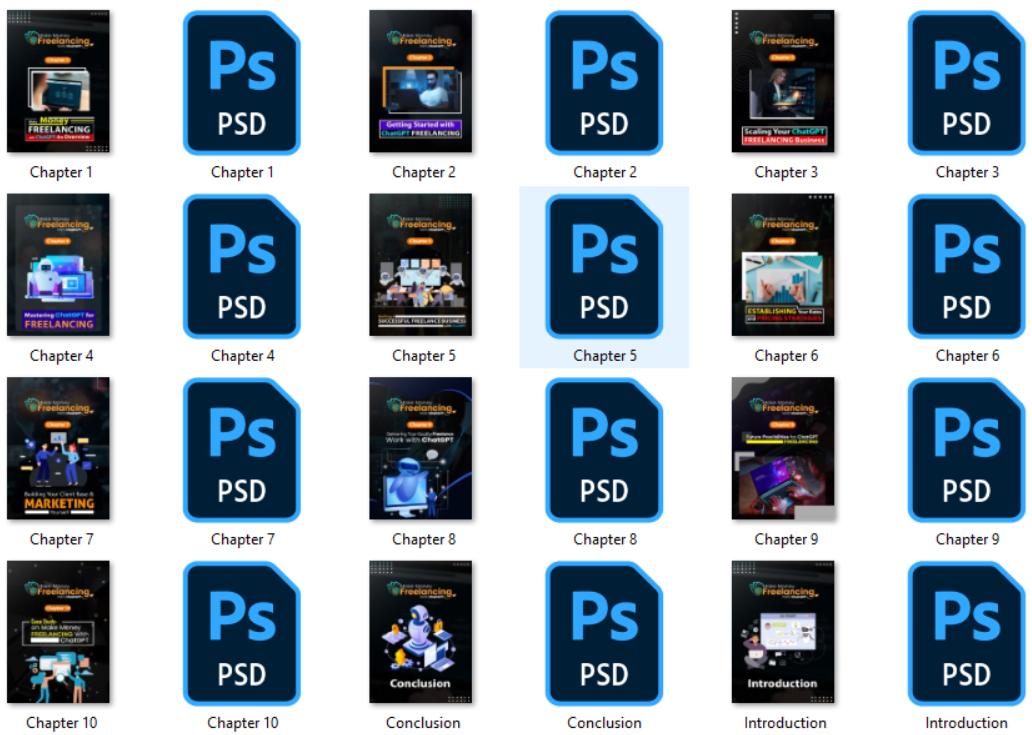The width and height of the screenshot is (1032, 735).
Task: Click the Conclusion cover image thumbnail
Action: pyautogui.click(x=422, y=633)
